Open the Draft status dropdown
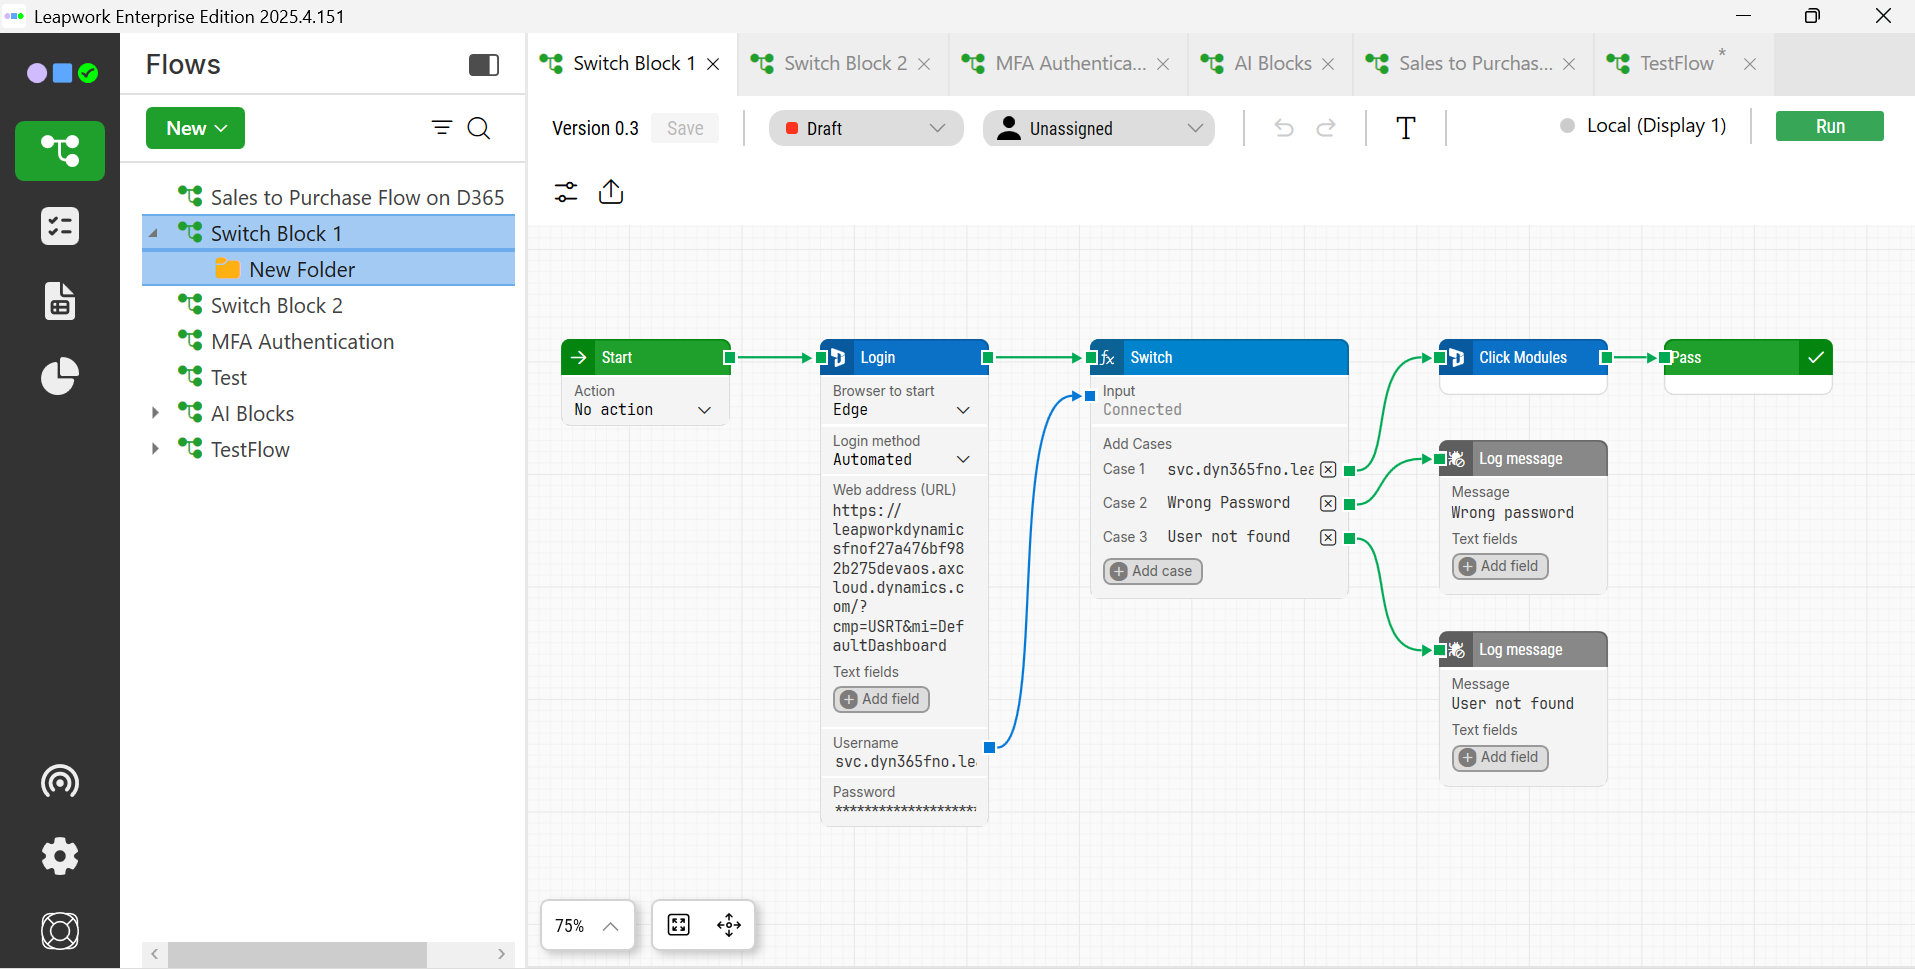1915x969 pixels. pos(865,128)
